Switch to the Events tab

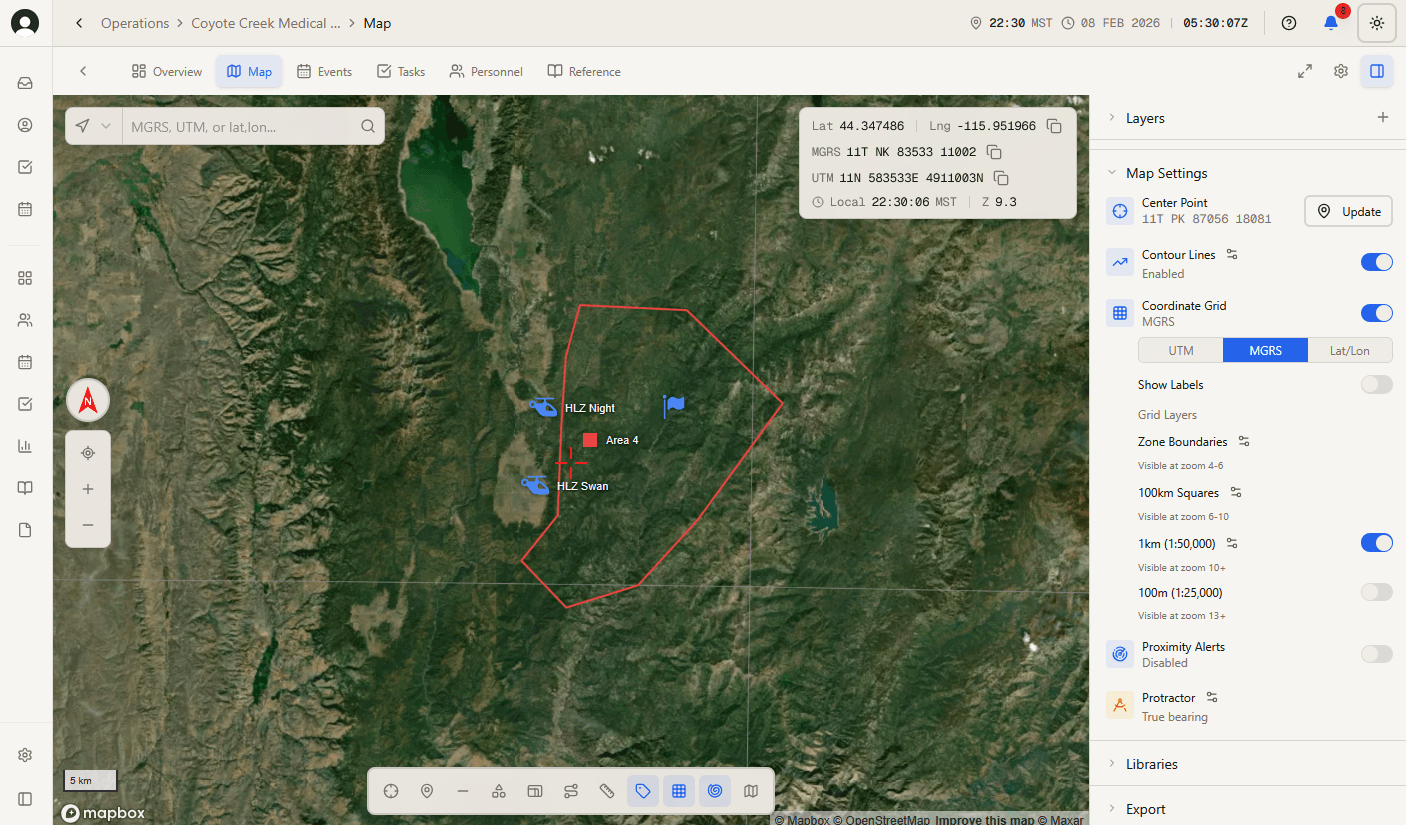pyautogui.click(x=324, y=71)
